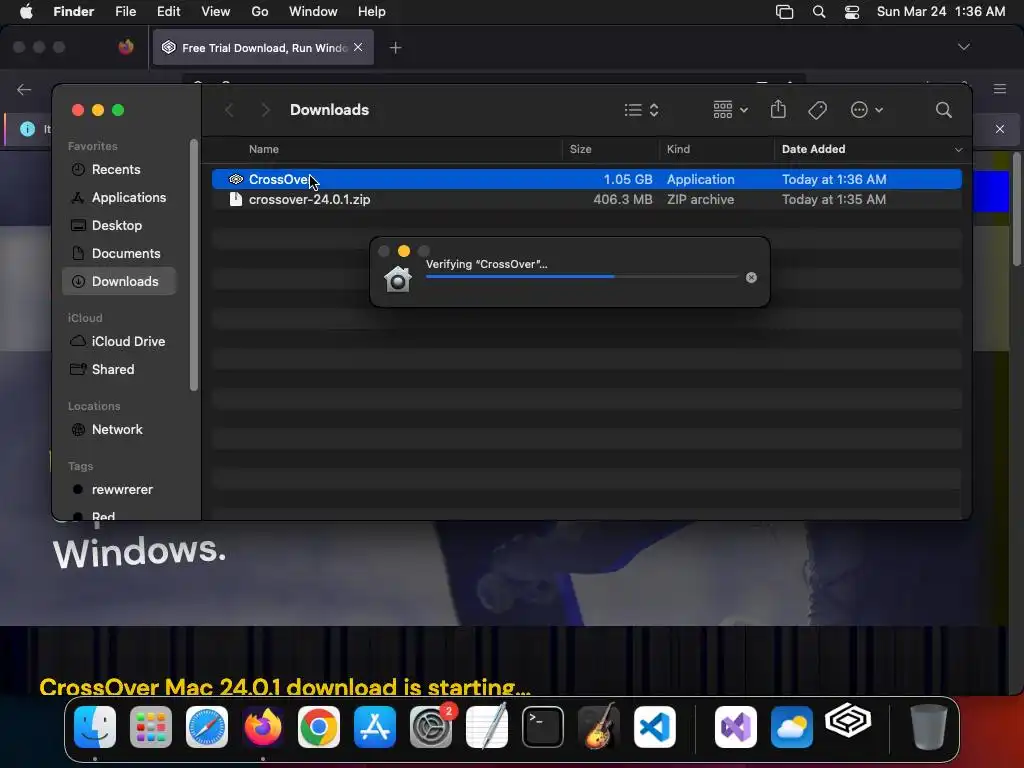The image size is (1024, 768).
Task: Open the Firefox hamburger menu
Action: pos(999,89)
